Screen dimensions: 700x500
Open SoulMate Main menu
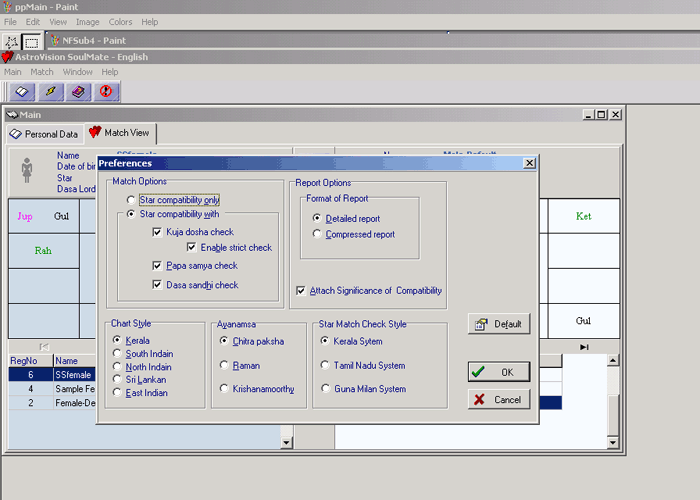point(12,72)
